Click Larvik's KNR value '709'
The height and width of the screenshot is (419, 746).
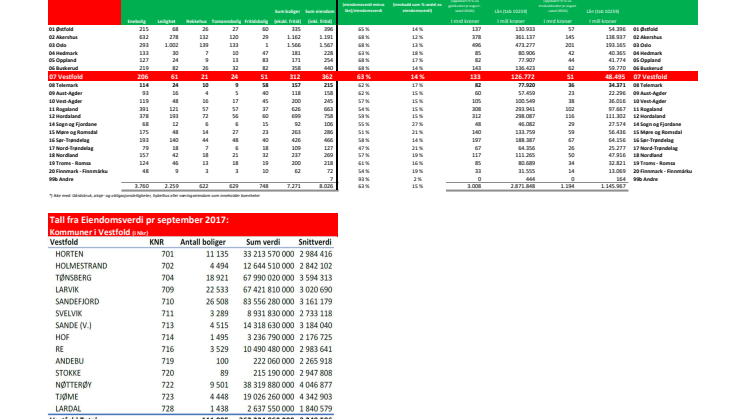(x=167, y=290)
